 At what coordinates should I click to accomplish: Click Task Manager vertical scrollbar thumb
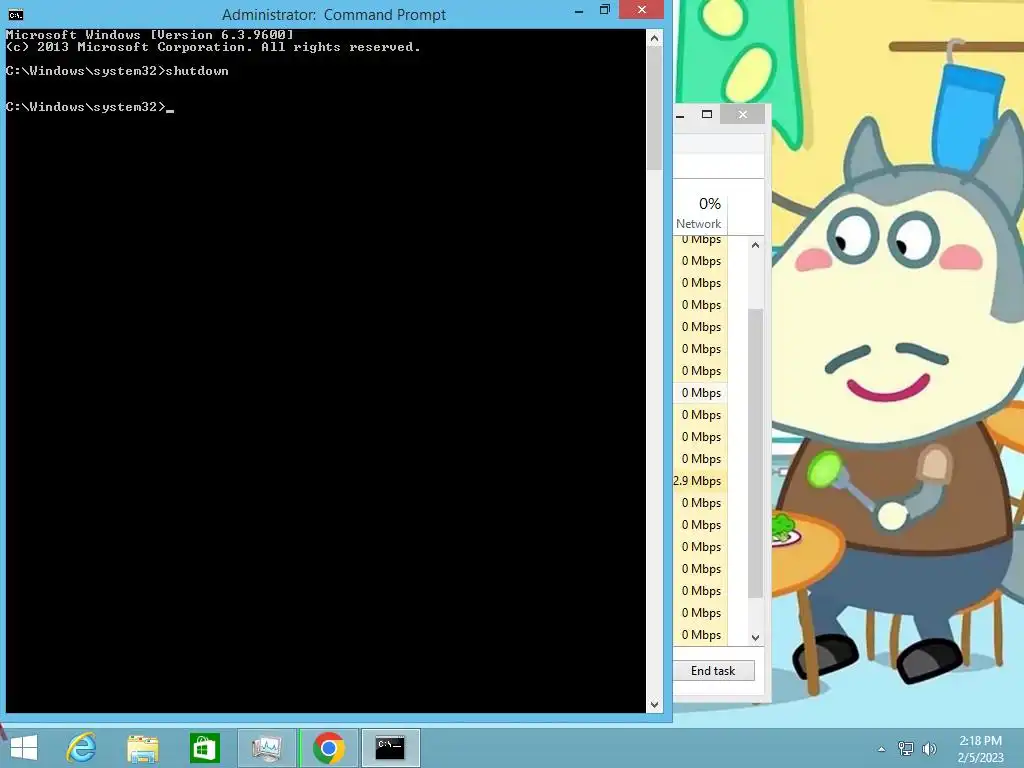pos(756,453)
